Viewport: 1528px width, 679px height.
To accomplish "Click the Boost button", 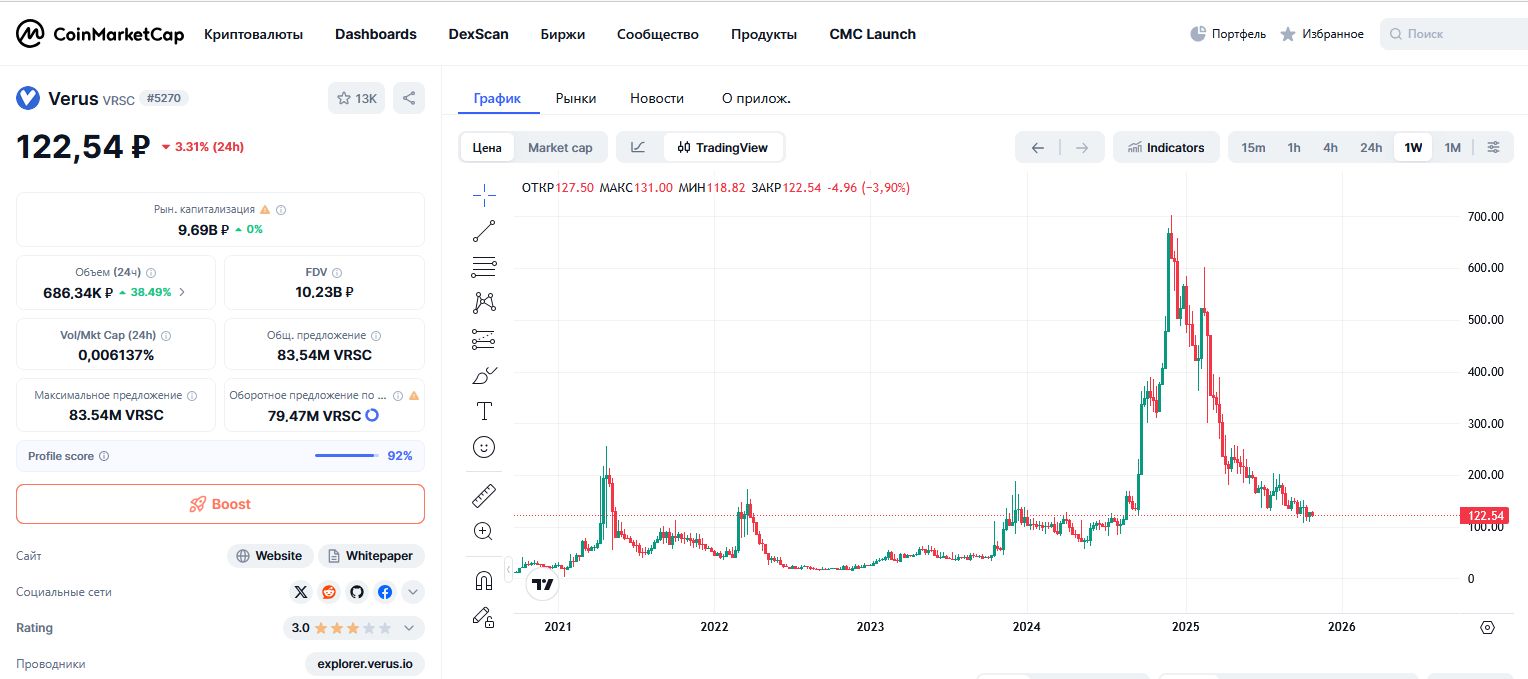I will coord(220,504).
